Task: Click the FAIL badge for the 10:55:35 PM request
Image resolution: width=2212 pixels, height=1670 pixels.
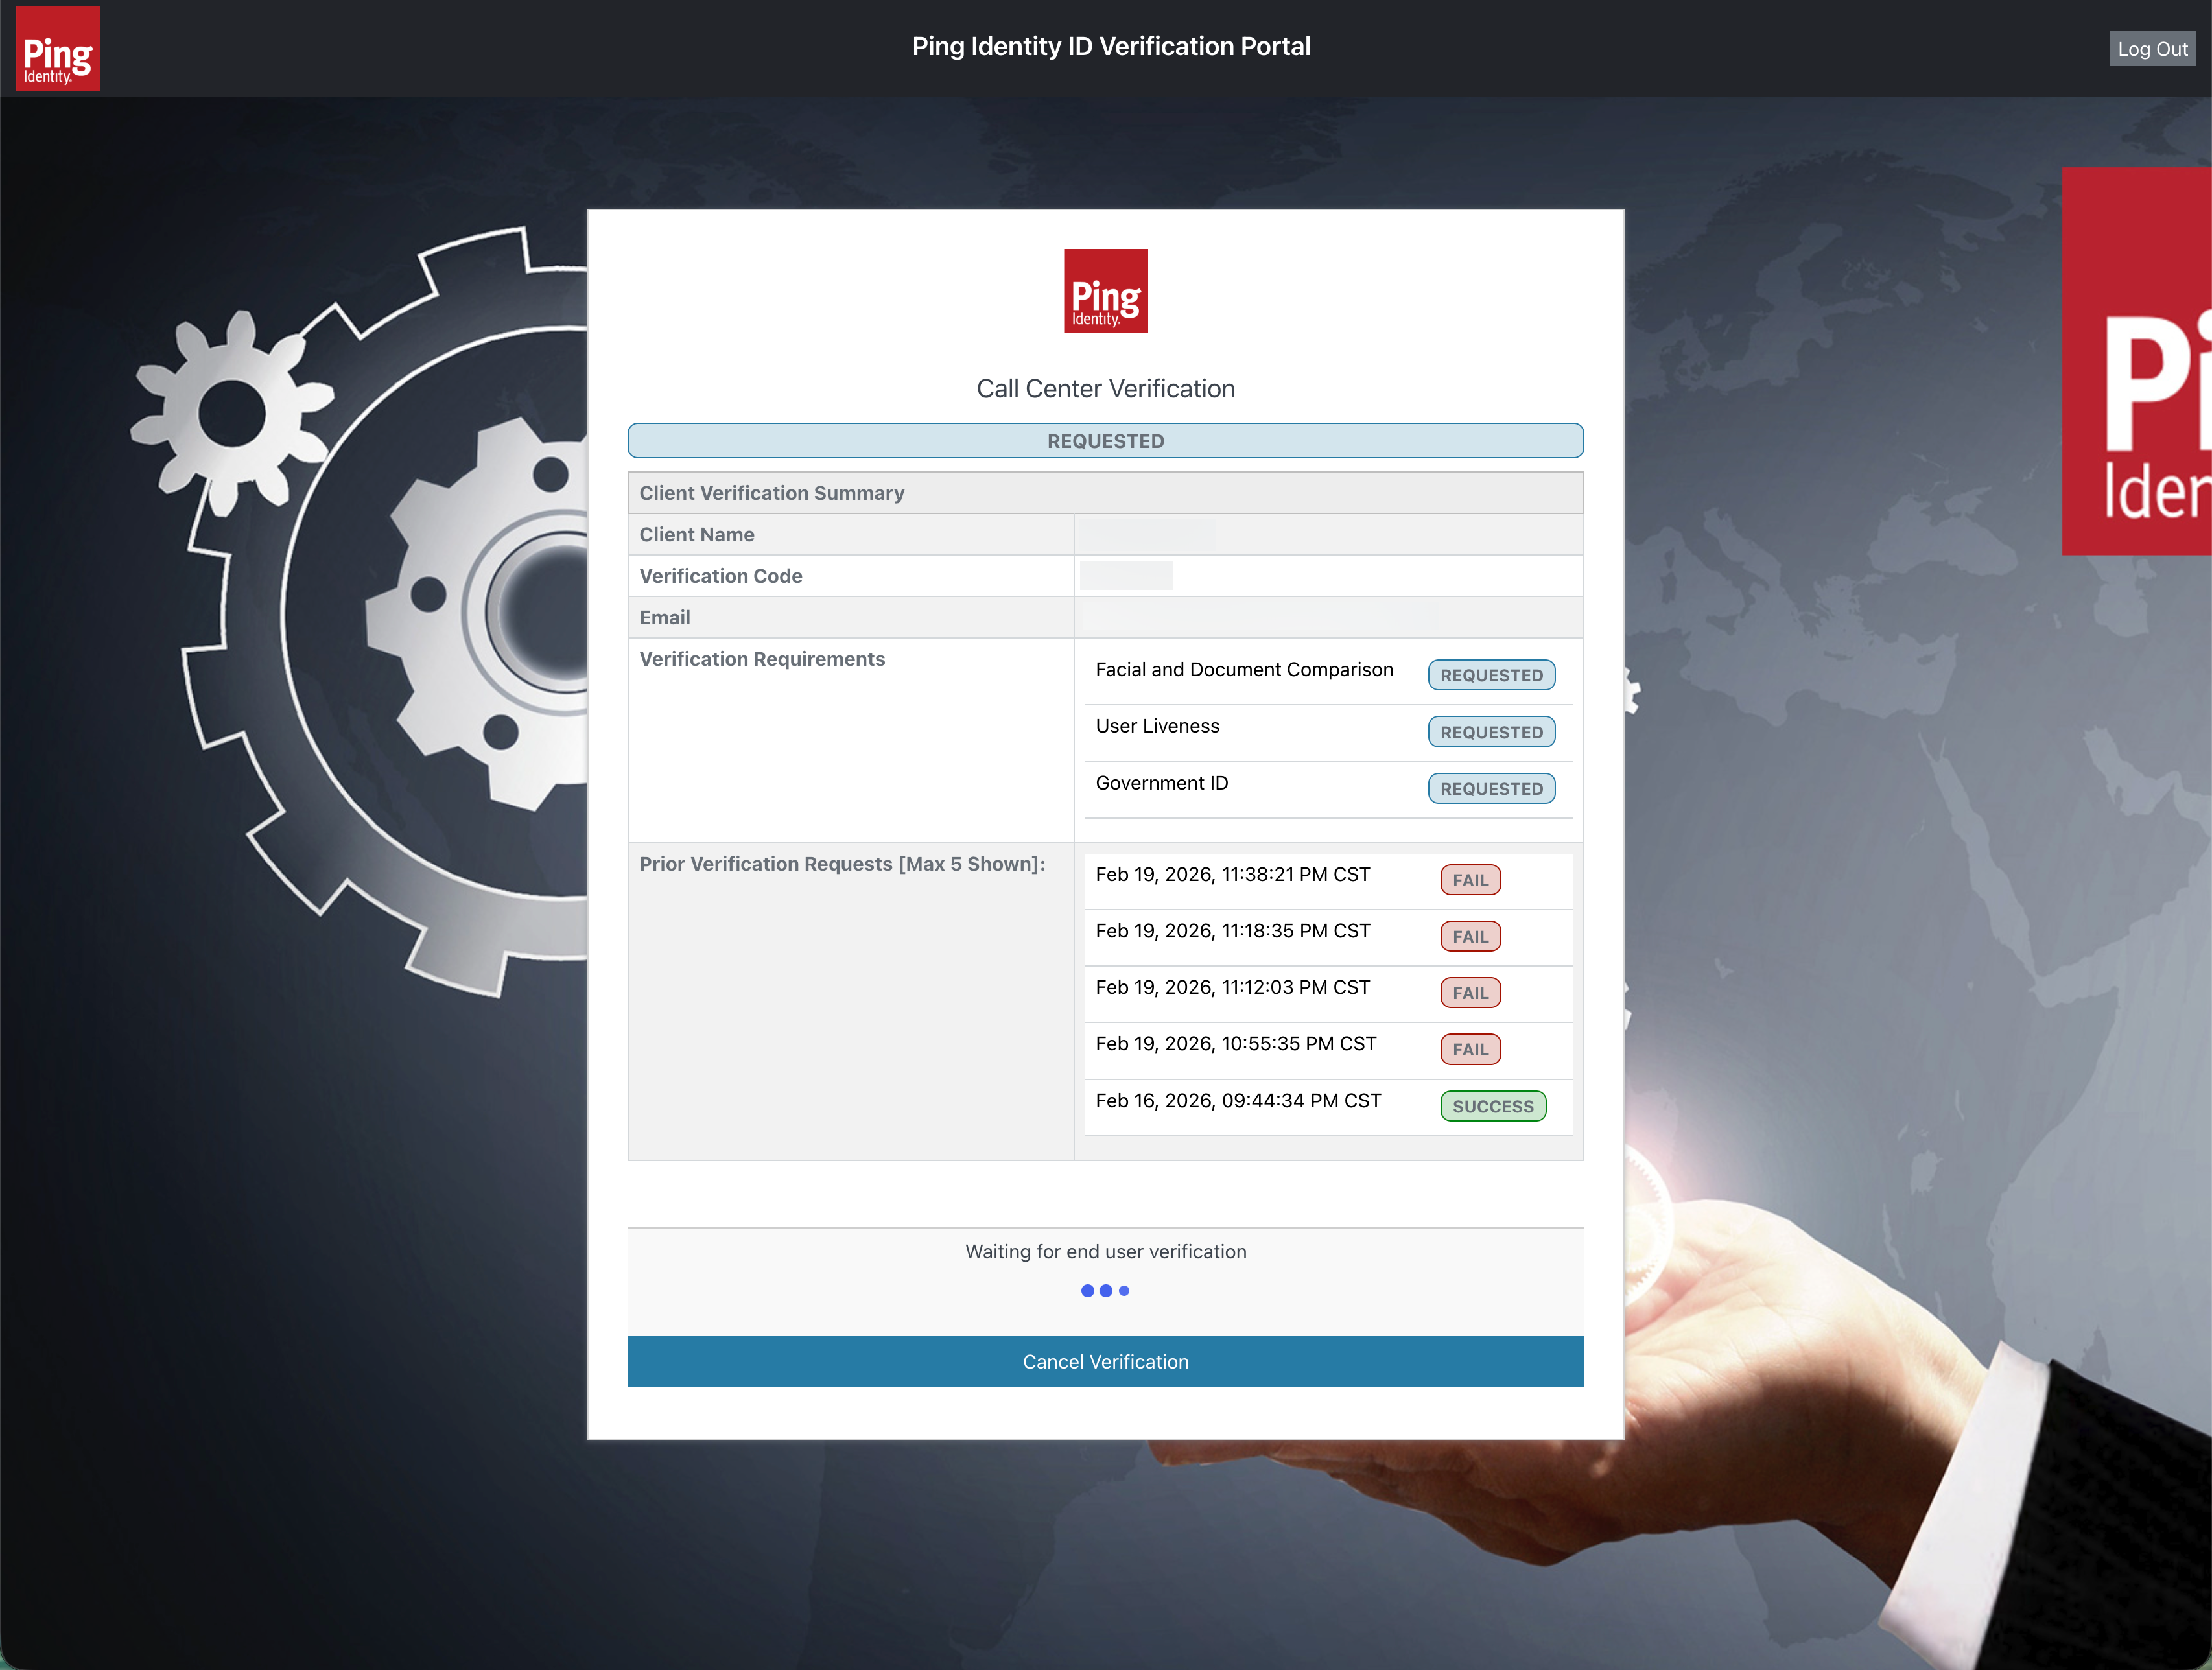Action: click(1470, 1049)
